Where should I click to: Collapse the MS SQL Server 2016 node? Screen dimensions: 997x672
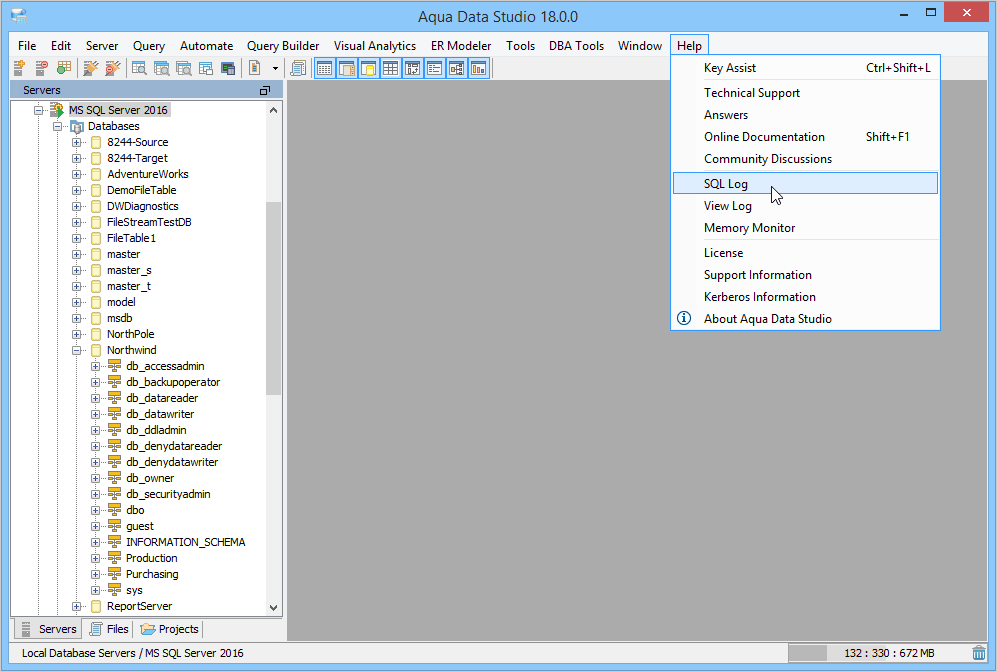coord(38,110)
